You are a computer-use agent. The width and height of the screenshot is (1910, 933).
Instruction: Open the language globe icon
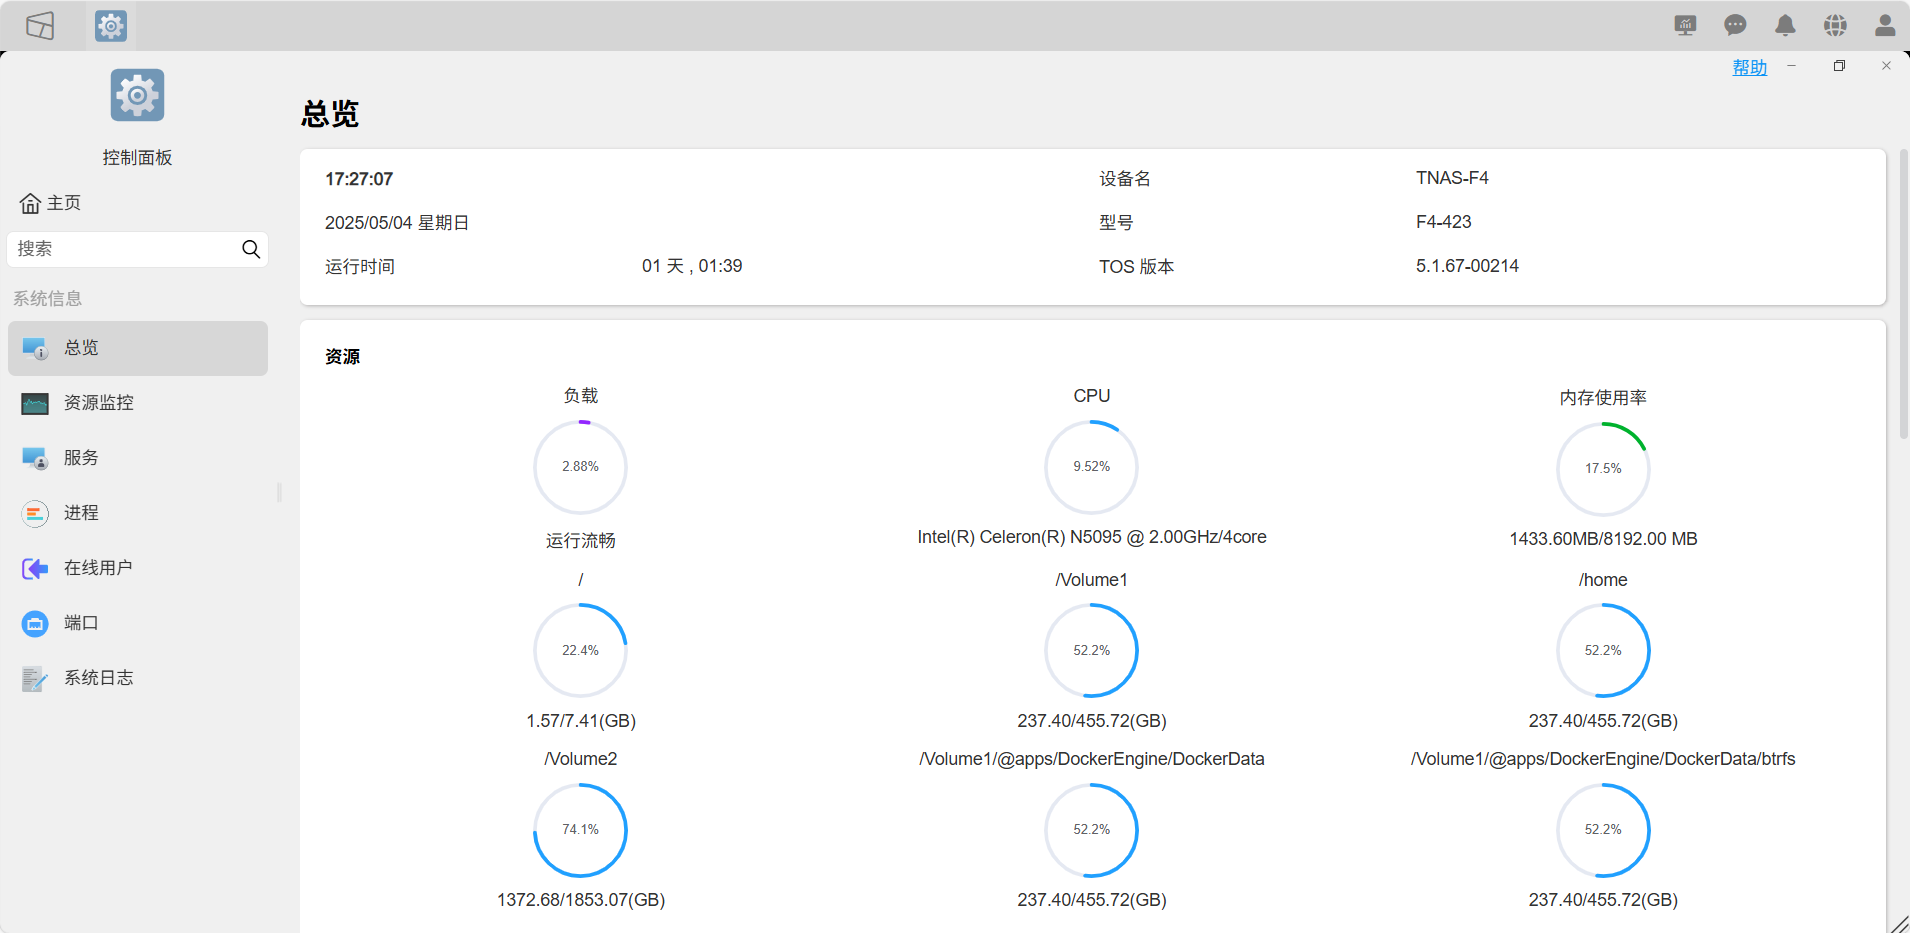pyautogui.click(x=1835, y=25)
